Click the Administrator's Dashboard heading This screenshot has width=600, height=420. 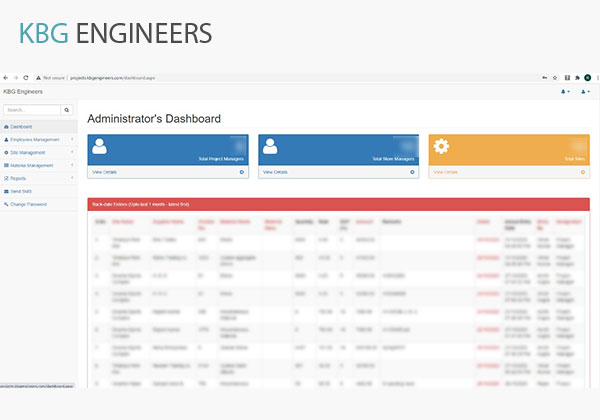154,119
